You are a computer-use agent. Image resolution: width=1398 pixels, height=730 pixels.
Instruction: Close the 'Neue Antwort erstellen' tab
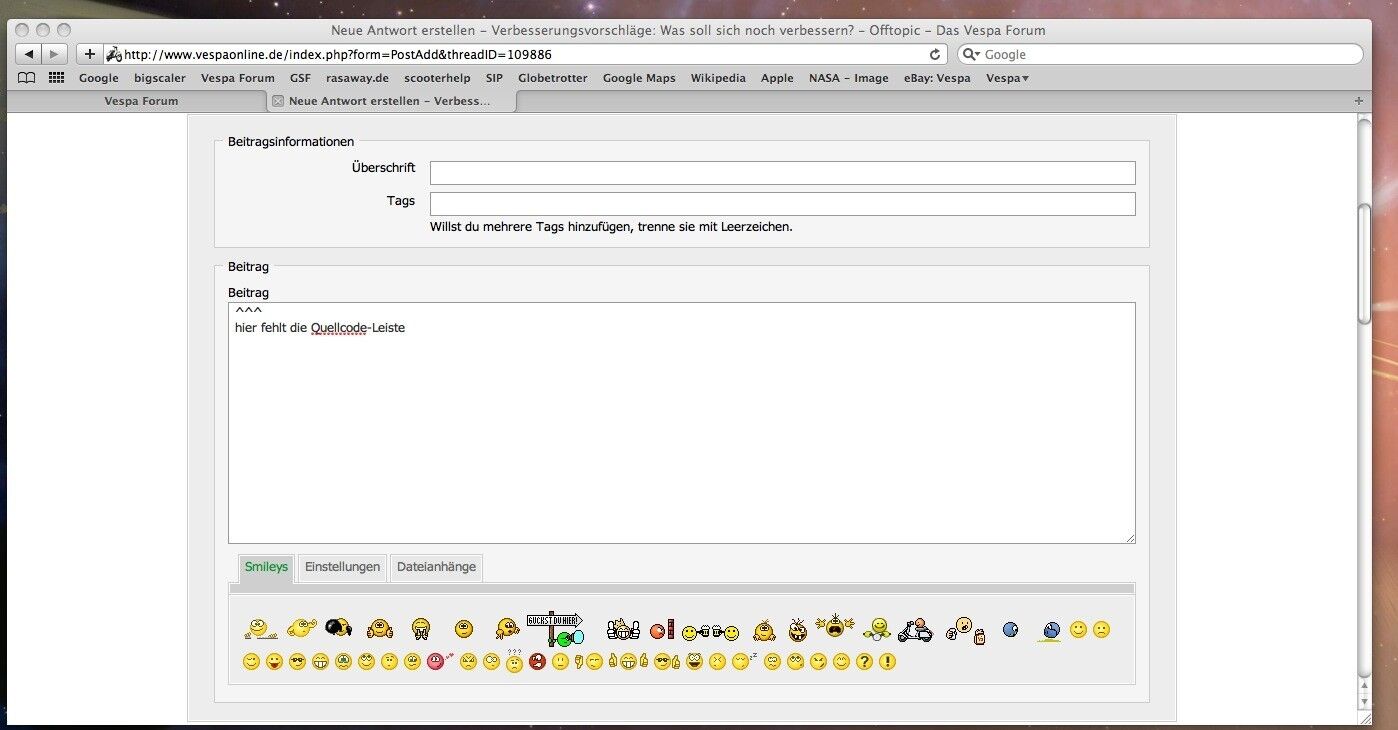coord(278,101)
